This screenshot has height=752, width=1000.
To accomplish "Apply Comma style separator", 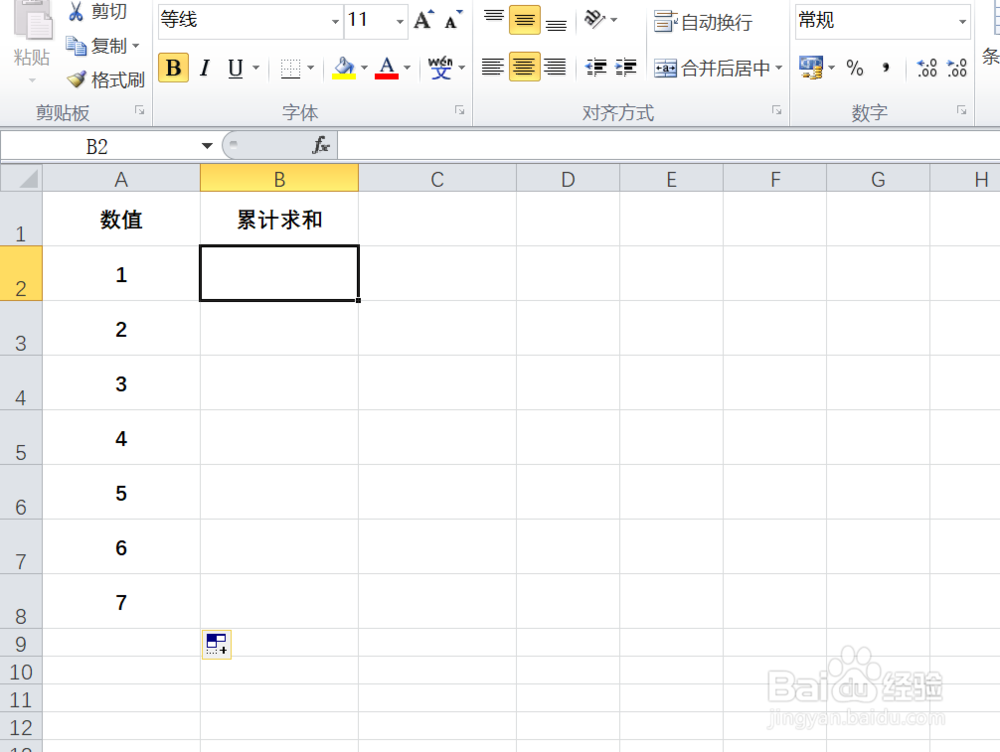I will [x=886, y=68].
